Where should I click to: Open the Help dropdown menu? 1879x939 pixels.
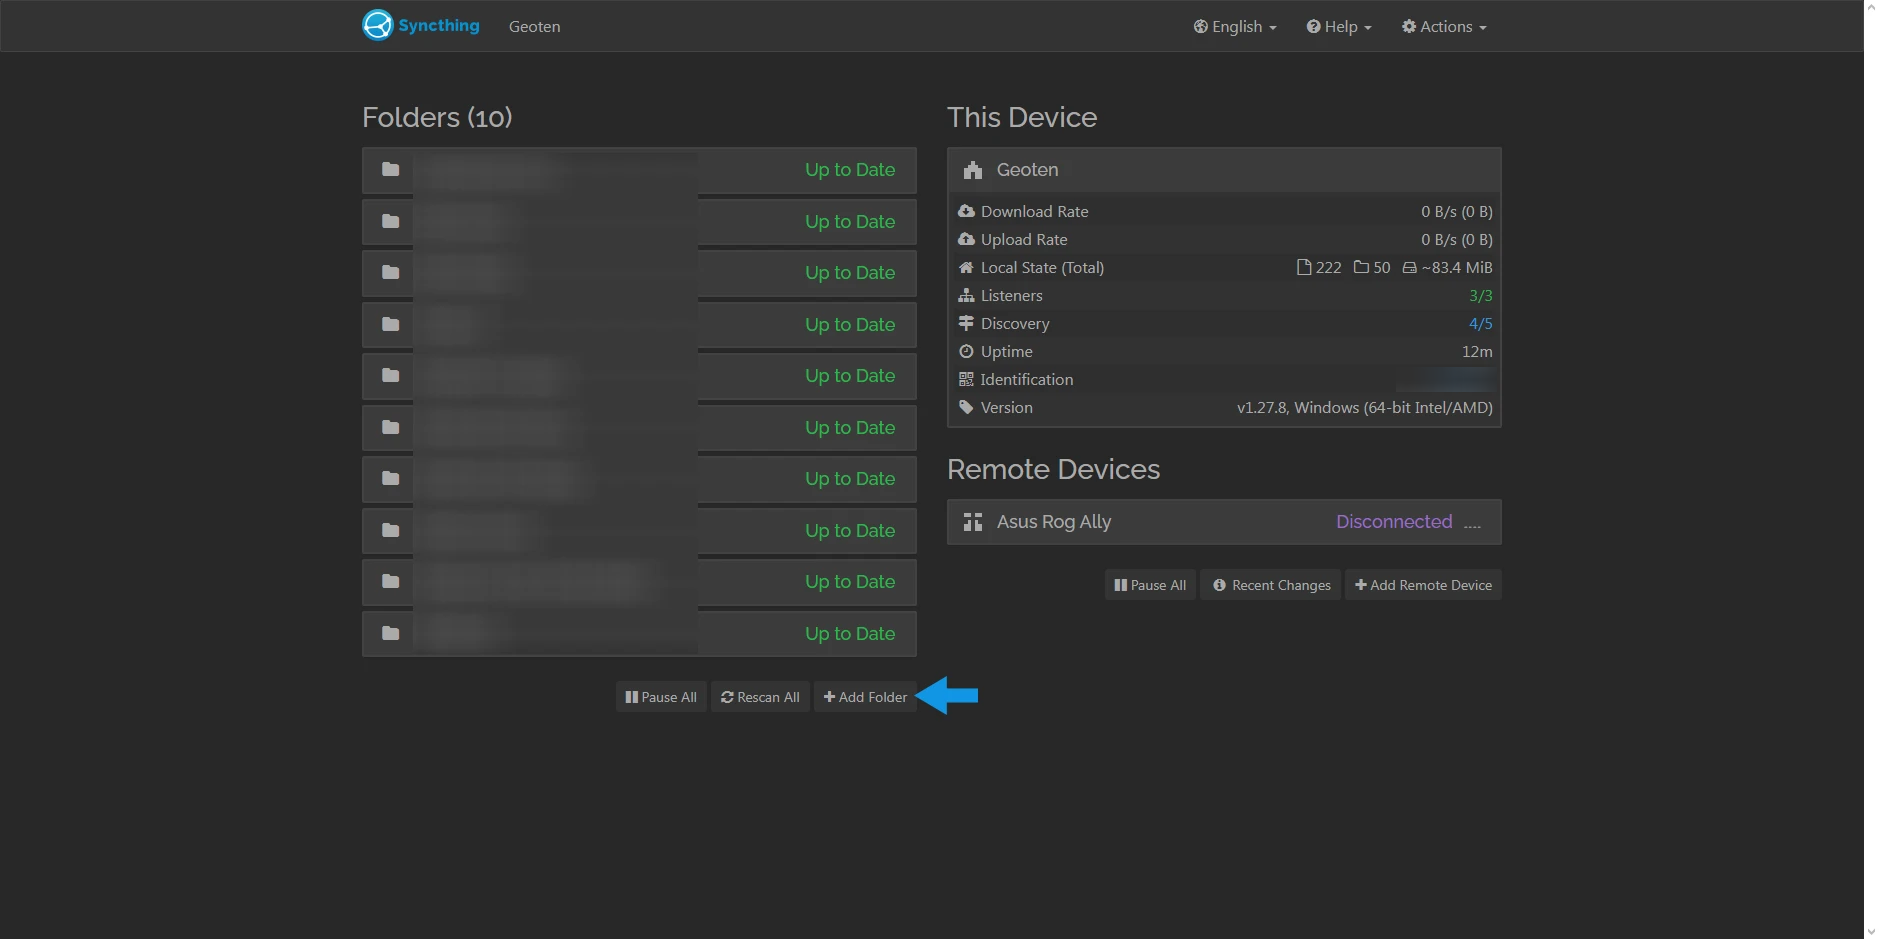[1337, 26]
